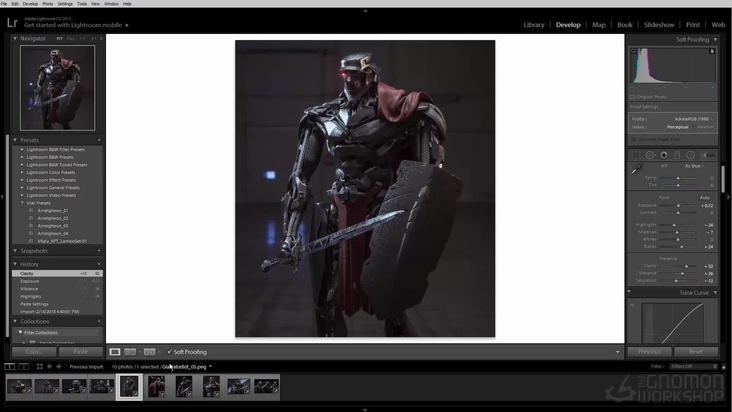The height and width of the screenshot is (412, 732).
Task: Open the toolbar options dropdown arrow
Action: click(x=618, y=352)
